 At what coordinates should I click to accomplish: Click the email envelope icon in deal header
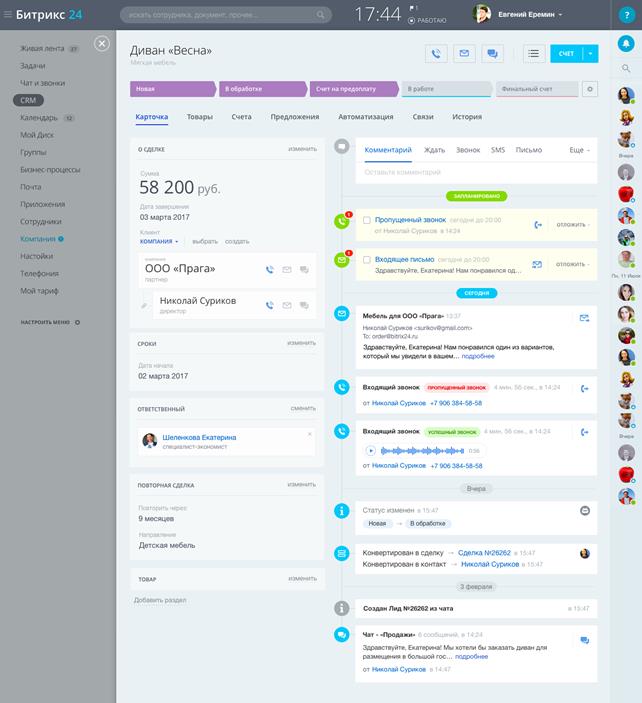point(464,54)
